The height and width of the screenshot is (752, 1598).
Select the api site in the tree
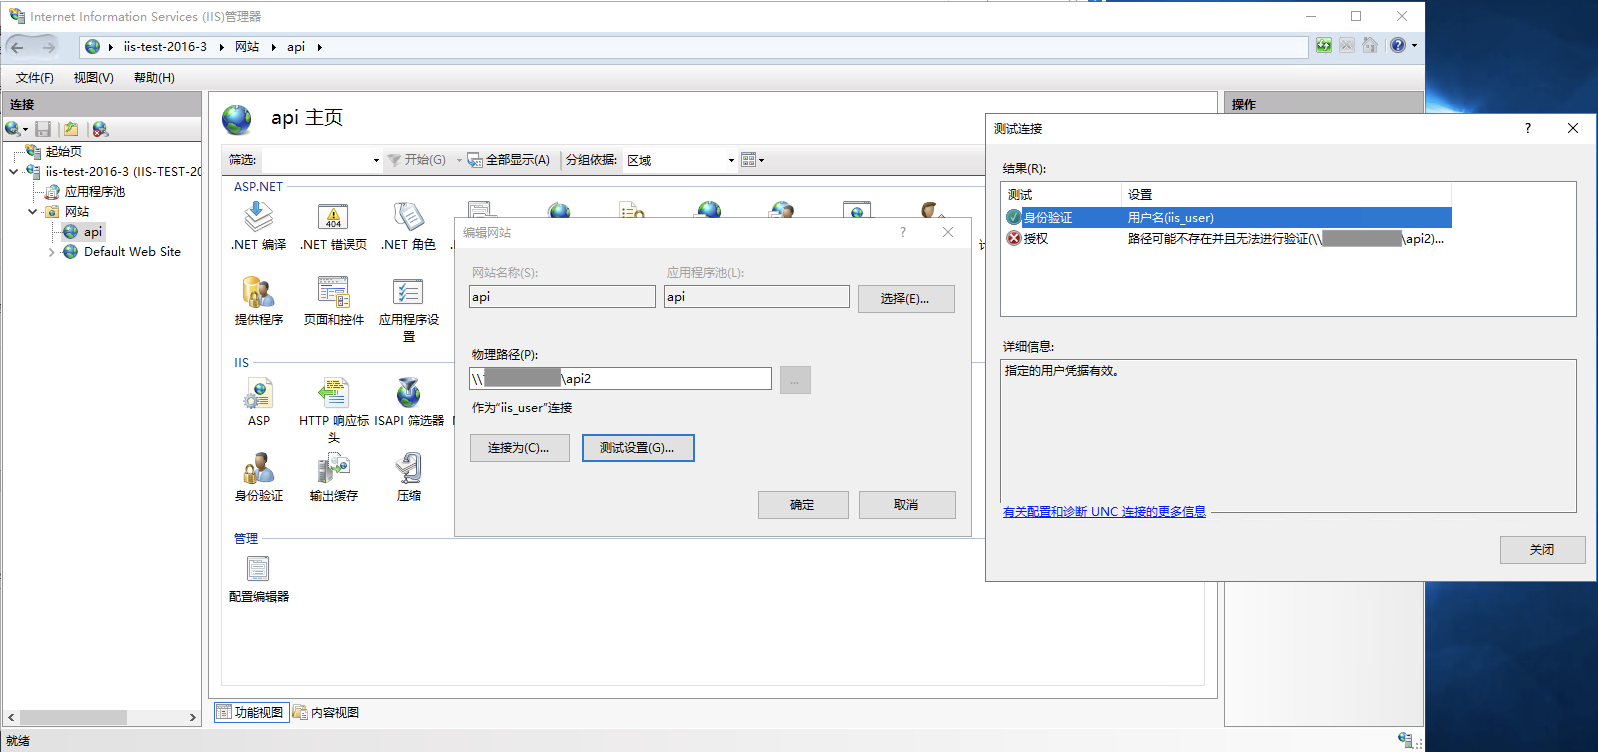[92, 232]
